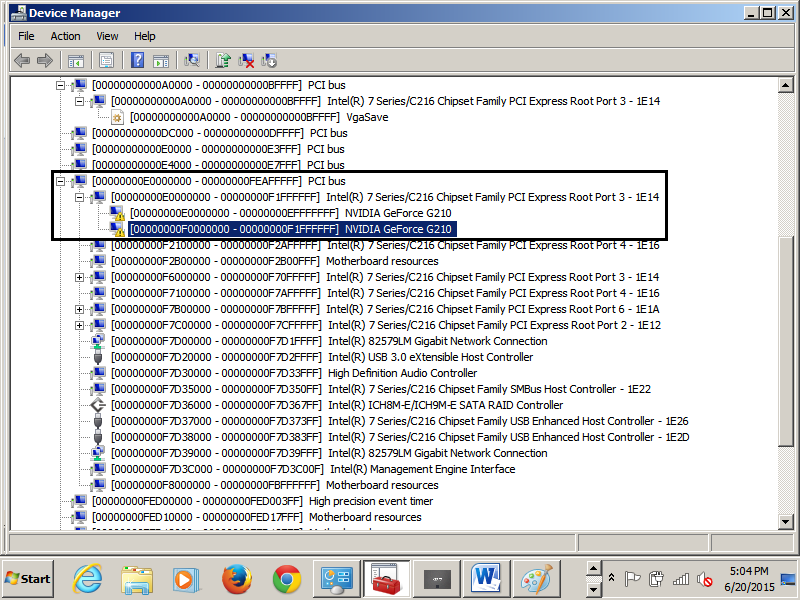The width and height of the screenshot is (800, 600).
Task: Select F8000000 Motherboard resources entry
Action: coord(274,485)
